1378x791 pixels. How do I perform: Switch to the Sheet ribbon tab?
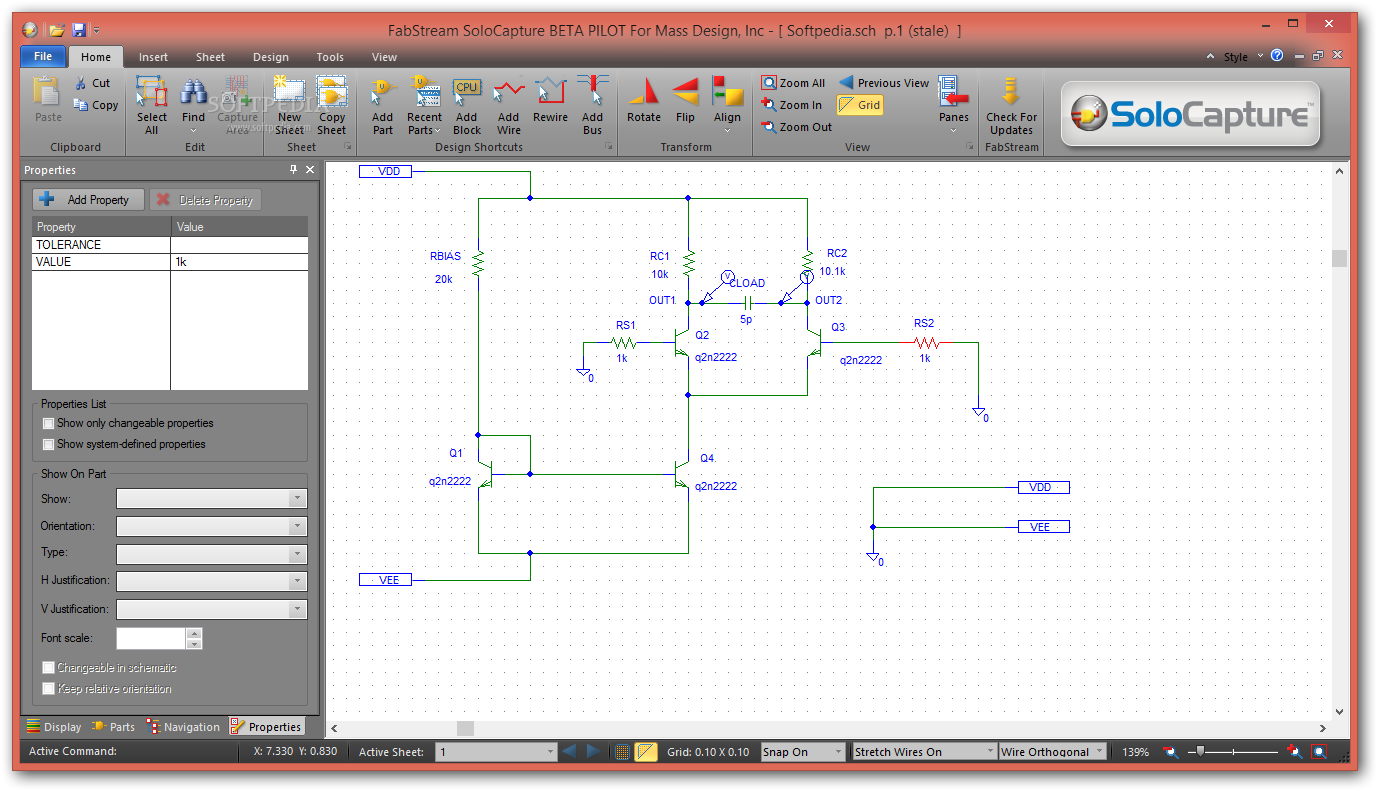[x=210, y=57]
